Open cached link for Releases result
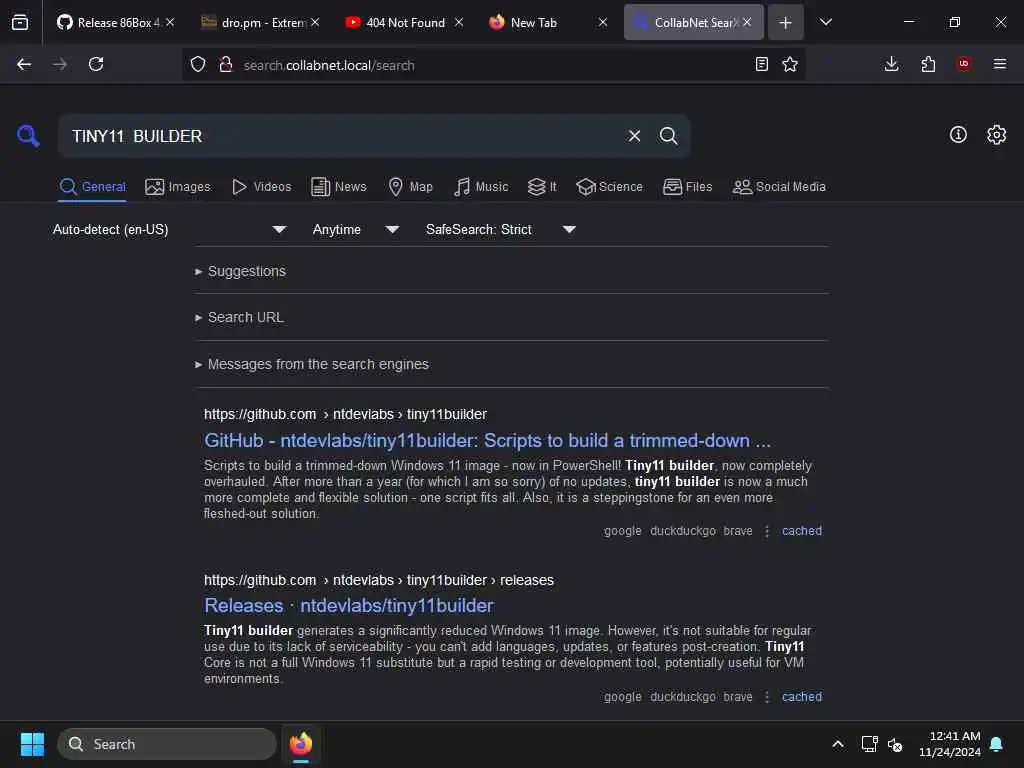The image size is (1024, 768). click(802, 697)
